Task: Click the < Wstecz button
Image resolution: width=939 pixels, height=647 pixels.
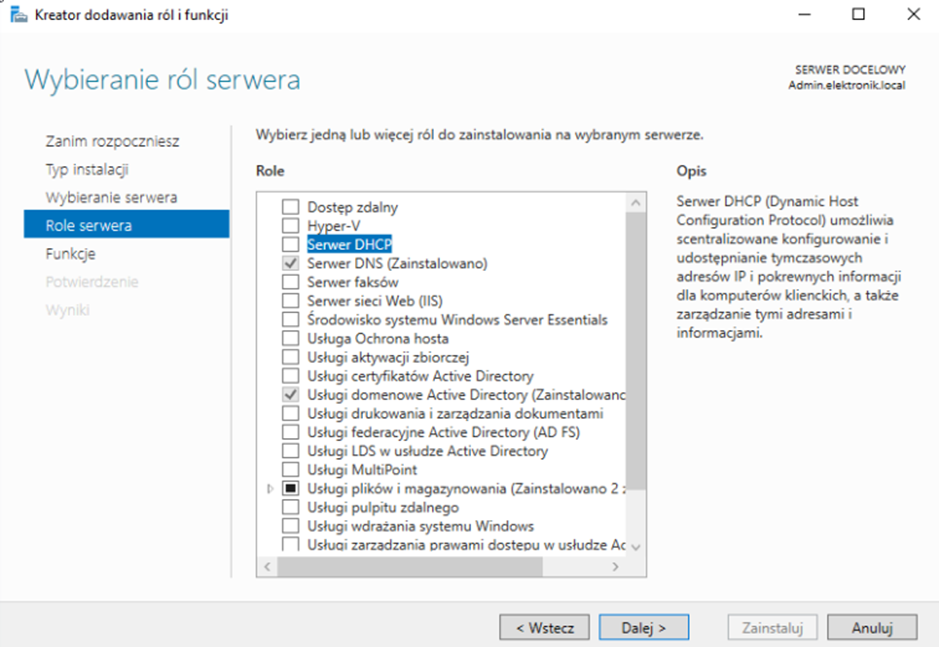Action: [x=544, y=628]
